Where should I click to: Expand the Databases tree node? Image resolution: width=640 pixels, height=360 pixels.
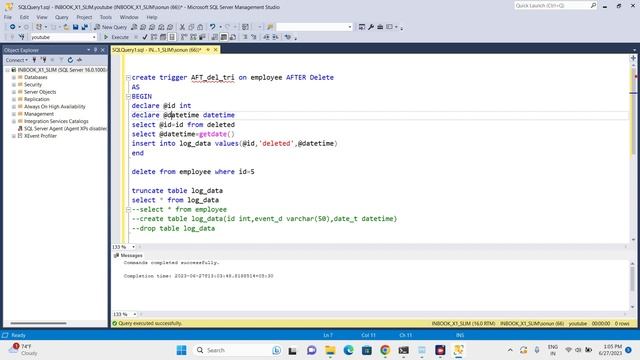point(14,77)
